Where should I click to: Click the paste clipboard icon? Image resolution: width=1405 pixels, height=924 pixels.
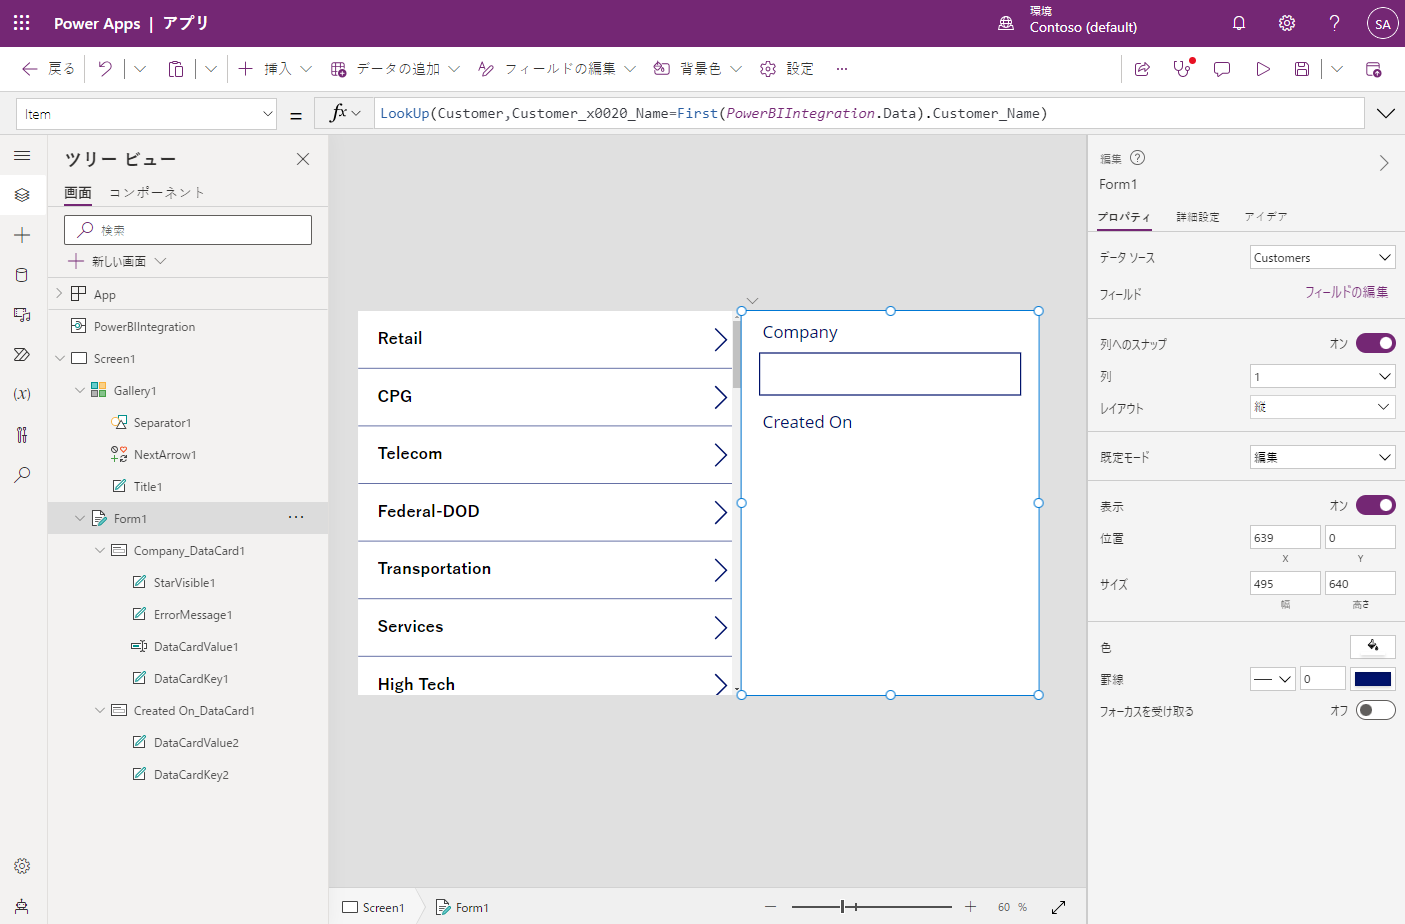point(176,69)
